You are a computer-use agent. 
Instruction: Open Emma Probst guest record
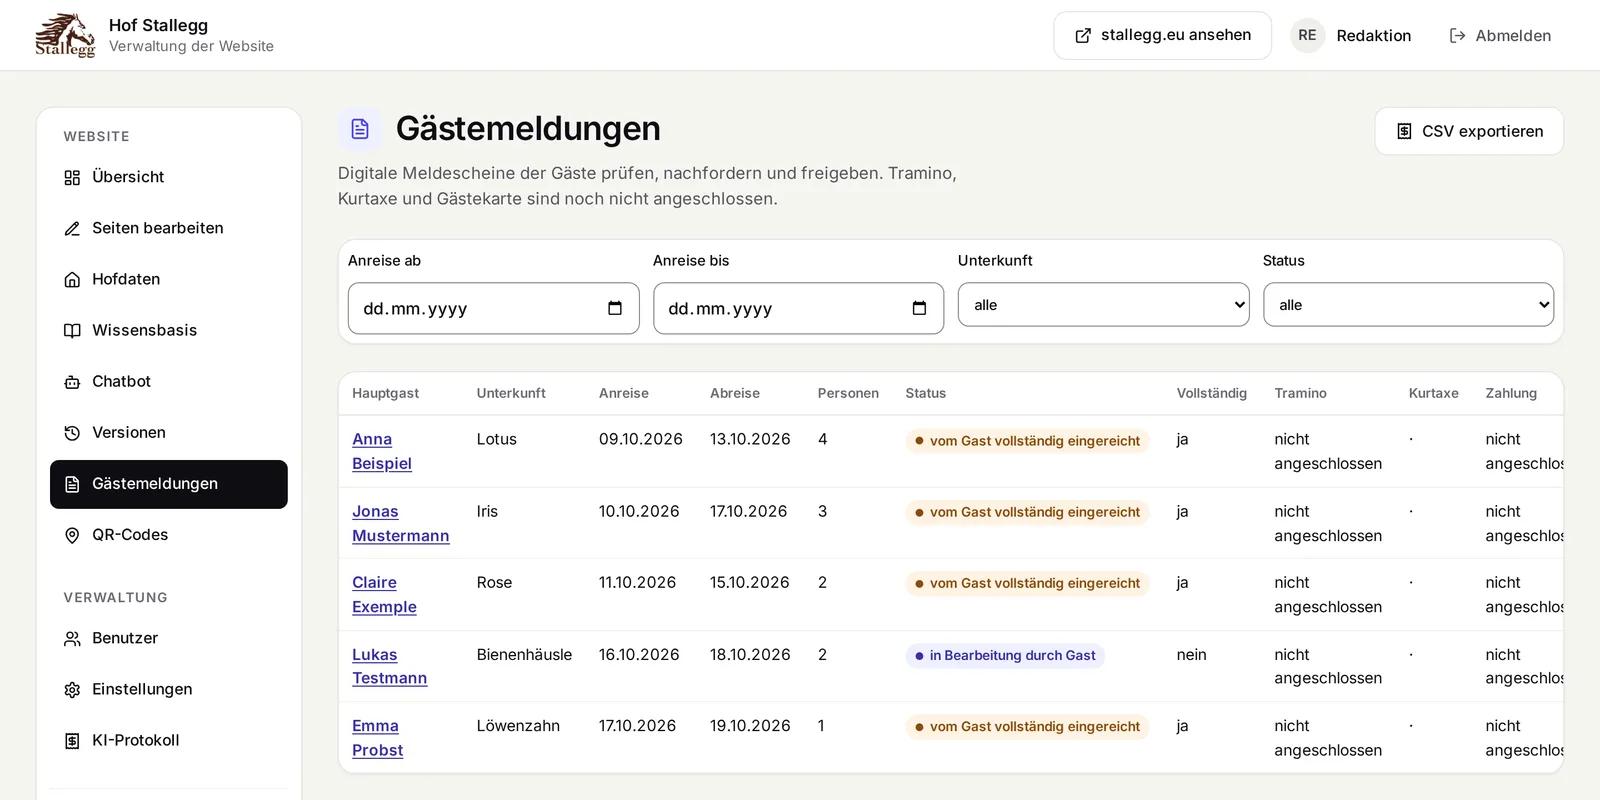377,738
